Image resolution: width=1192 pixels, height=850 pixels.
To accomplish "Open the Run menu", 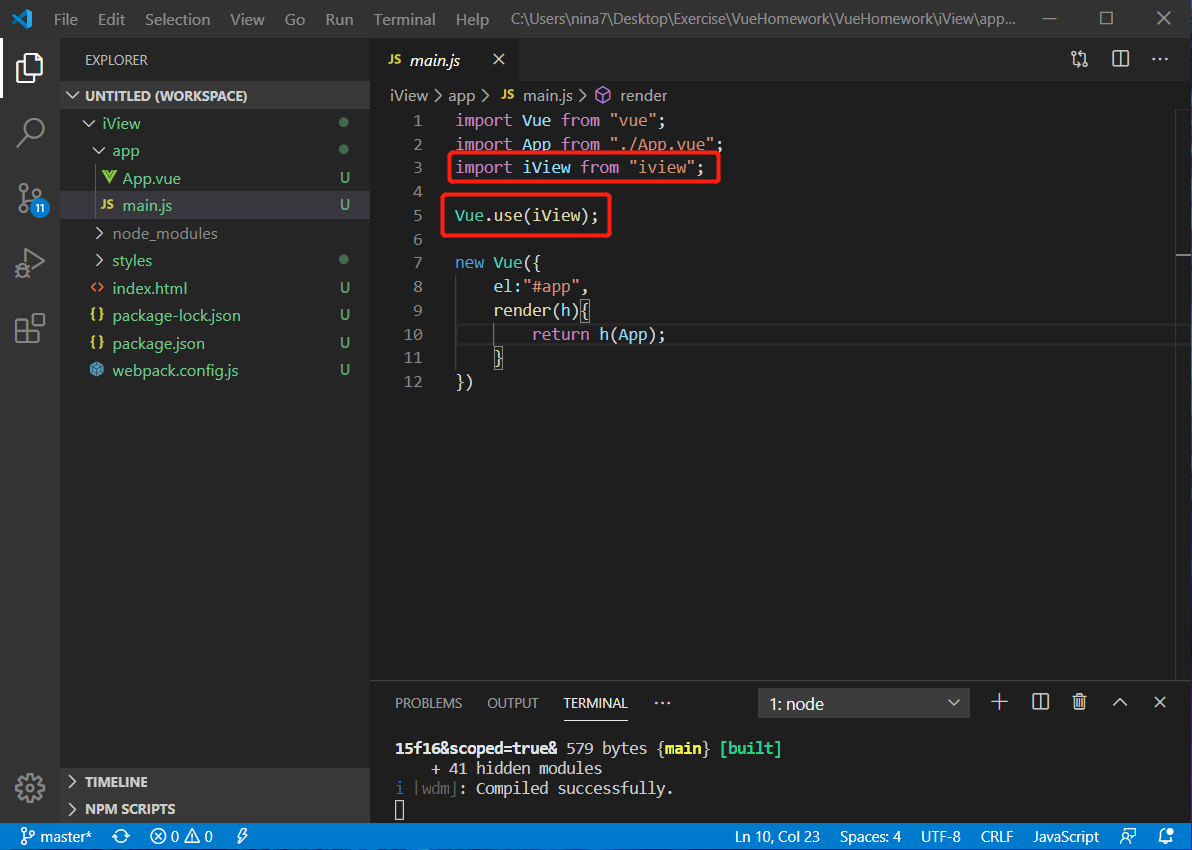I will (x=339, y=19).
